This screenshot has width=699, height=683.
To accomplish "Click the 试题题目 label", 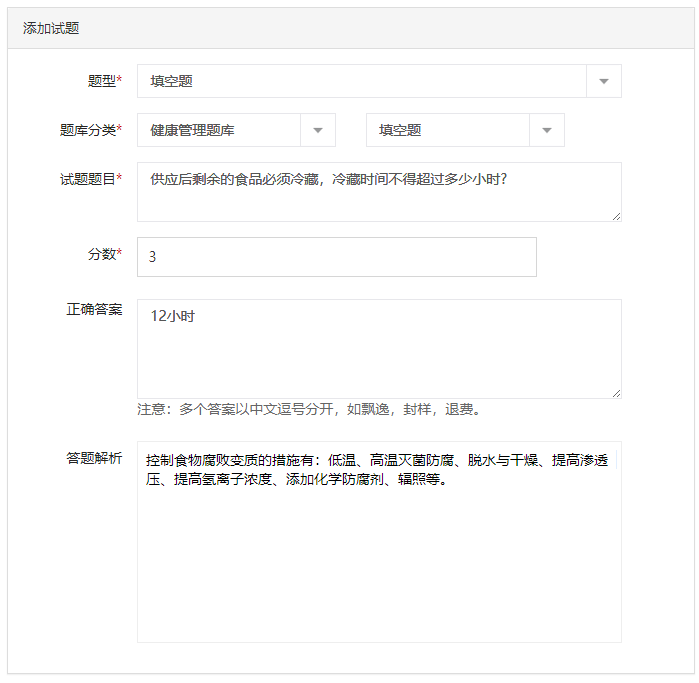I will point(90,179).
